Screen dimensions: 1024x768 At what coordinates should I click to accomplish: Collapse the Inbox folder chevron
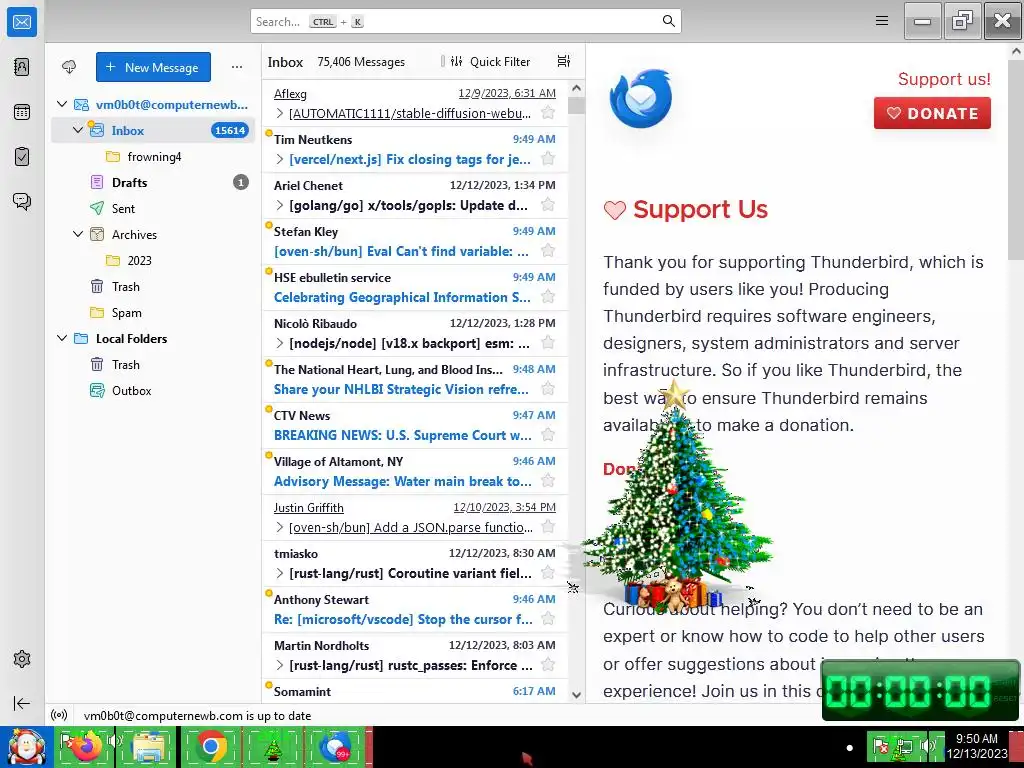click(78, 130)
